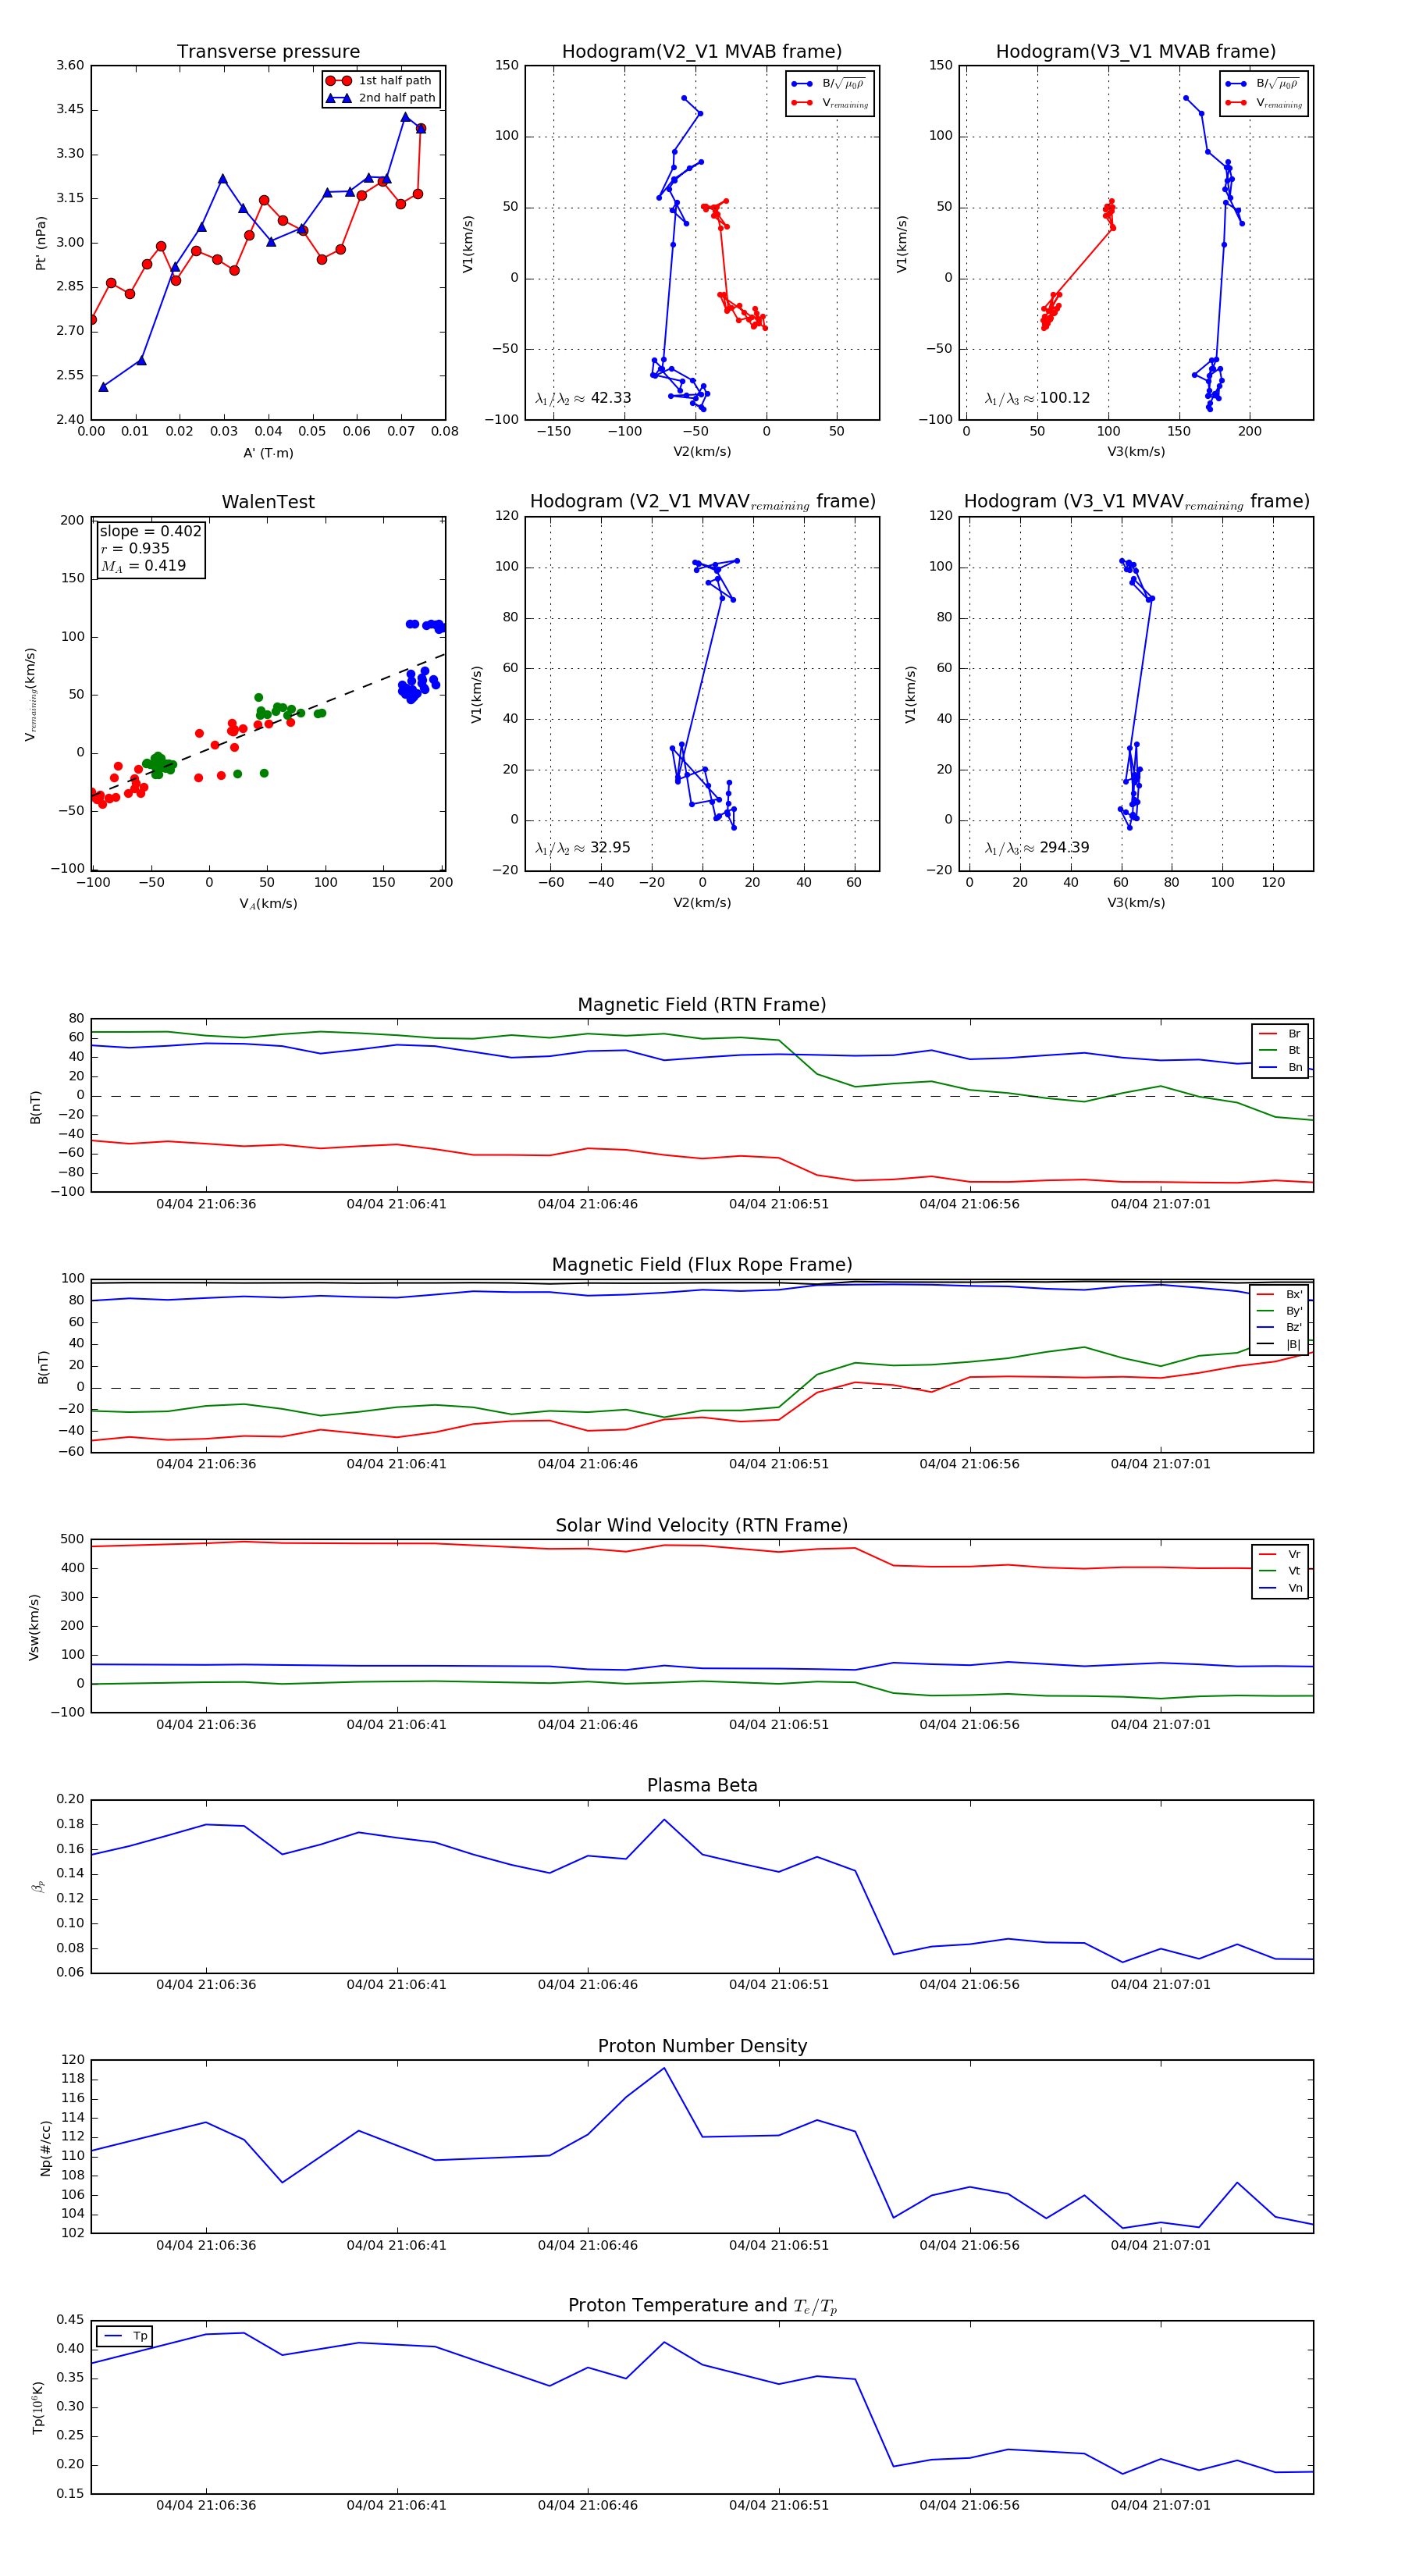Click the 'Vsw(km/s)' y-axis label
Image resolution: width=1405 pixels, height=2576 pixels.
pyautogui.click(x=34, y=1627)
